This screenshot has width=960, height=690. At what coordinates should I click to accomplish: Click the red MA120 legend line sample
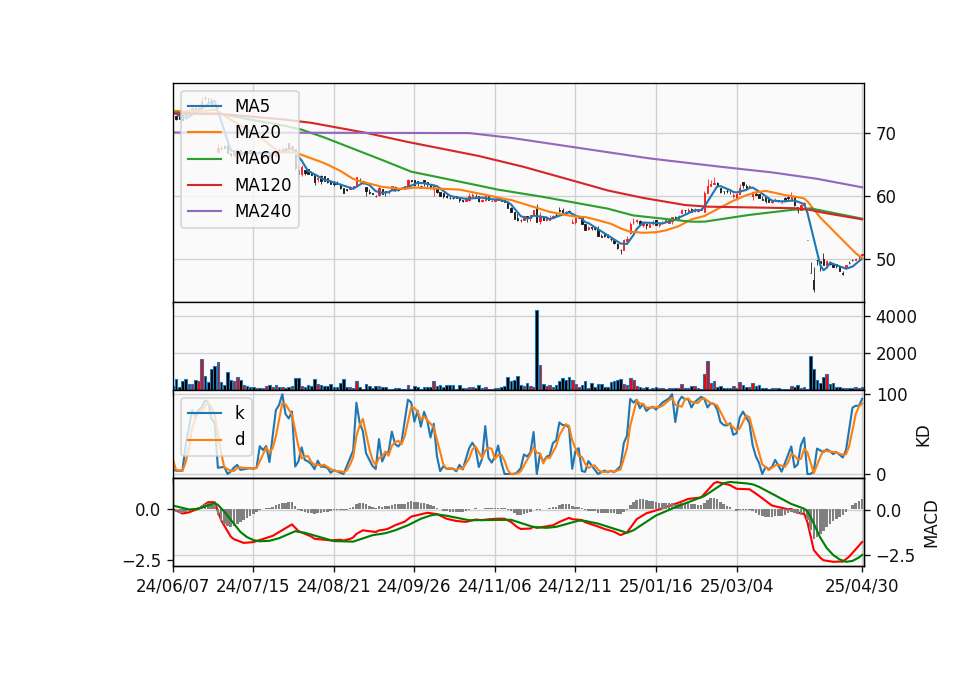[204, 185]
